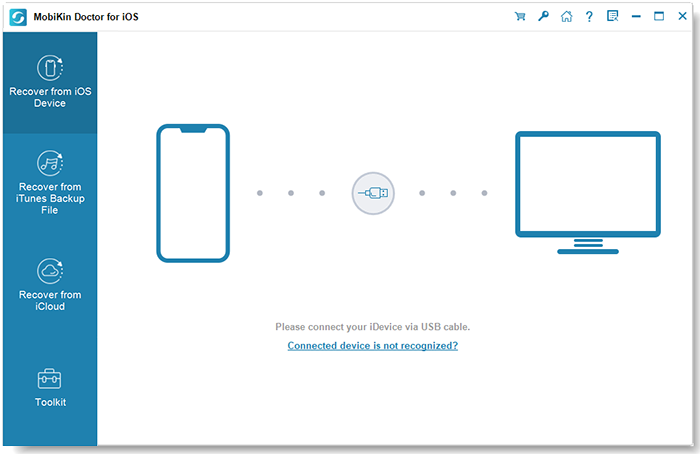Open the register key icon
Viewport: 700px width, 454px height.
tap(543, 17)
